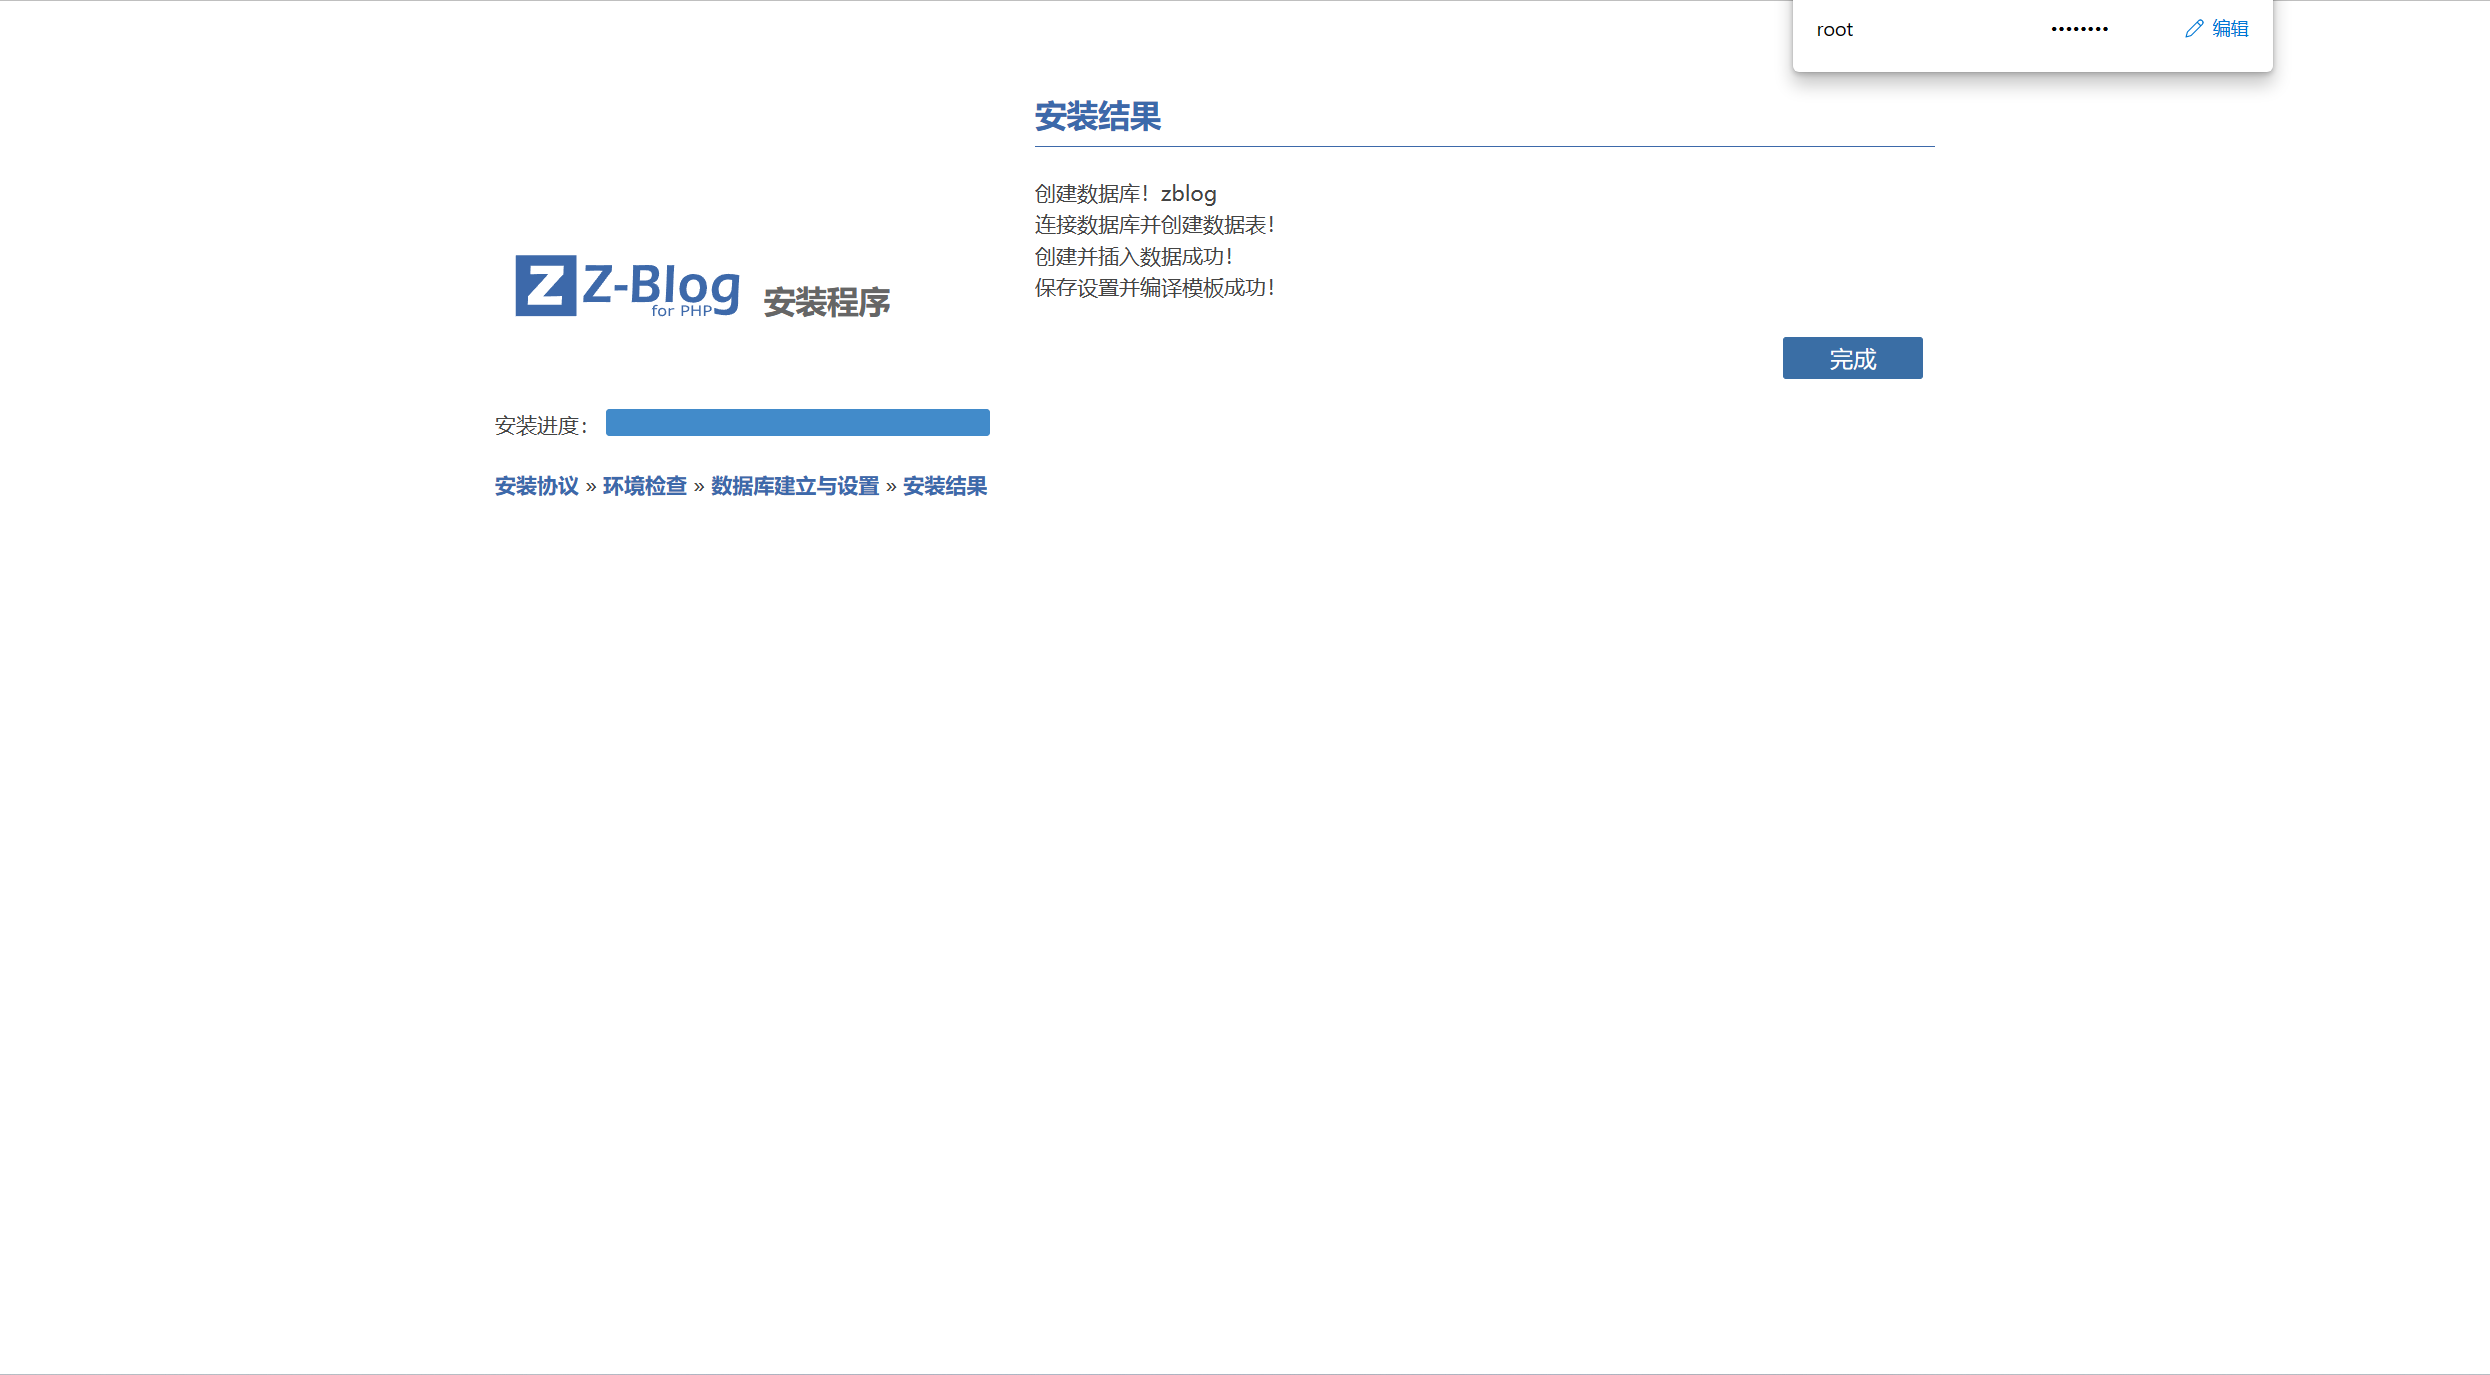The image size is (2490, 1375).
Task: Click the 编辑 link in credentials popup
Action: [2230, 29]
